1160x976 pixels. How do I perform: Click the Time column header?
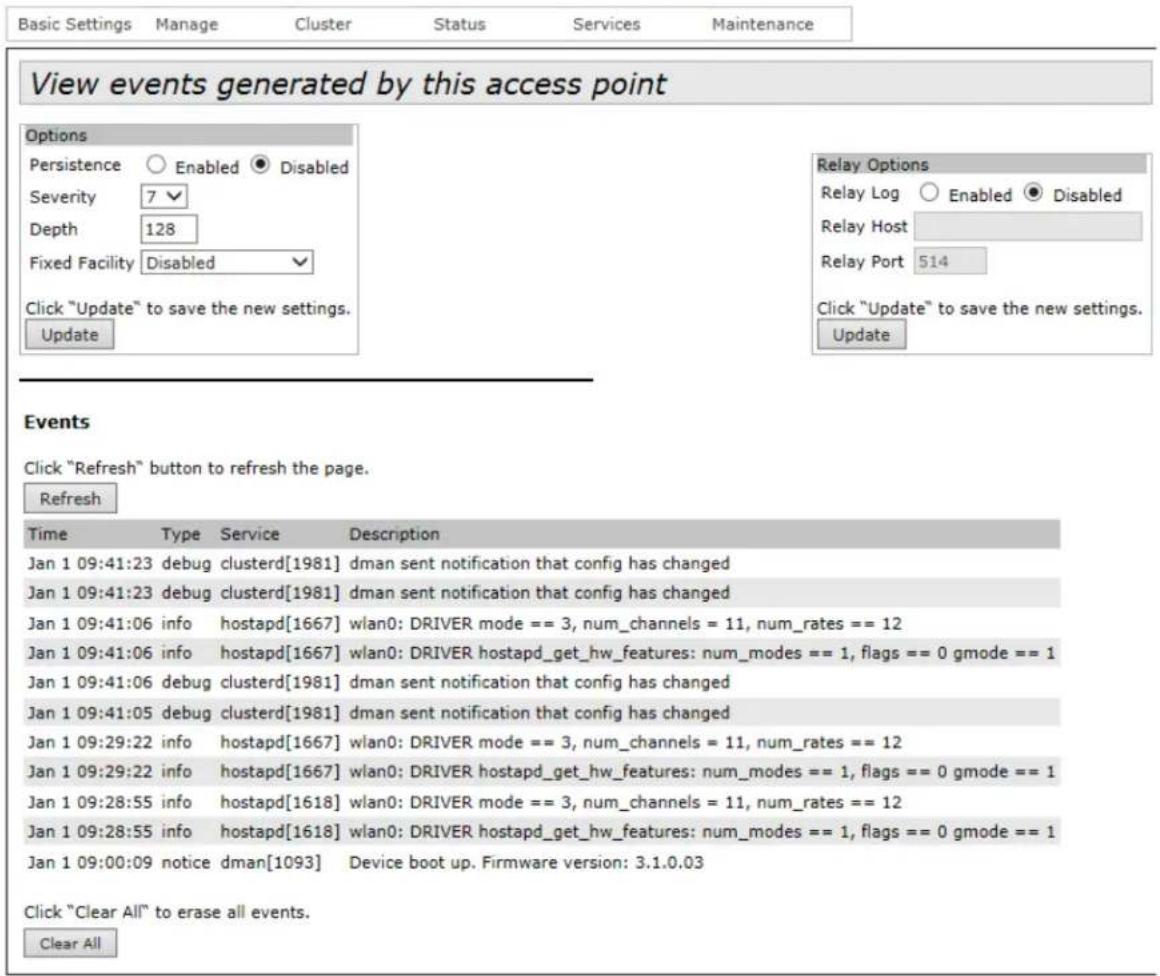pos(47,534)
